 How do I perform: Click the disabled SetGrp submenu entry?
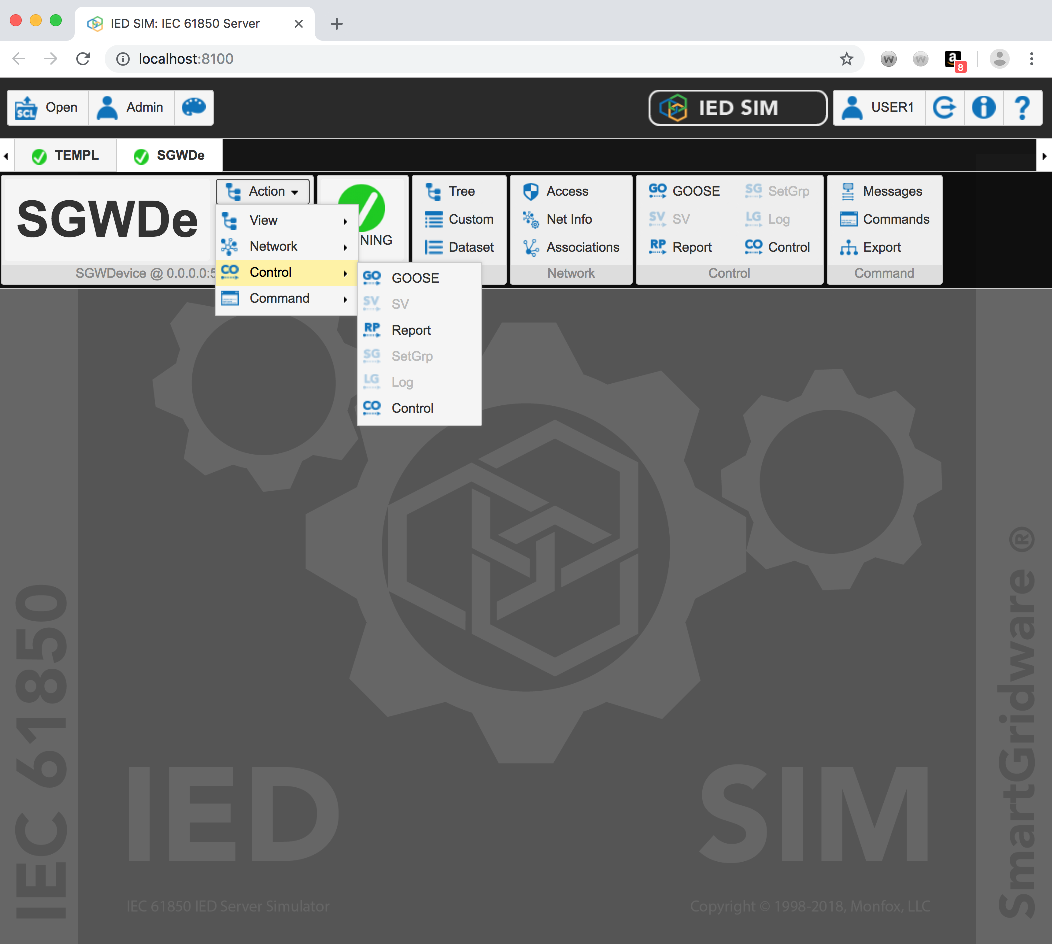[419, 356]
